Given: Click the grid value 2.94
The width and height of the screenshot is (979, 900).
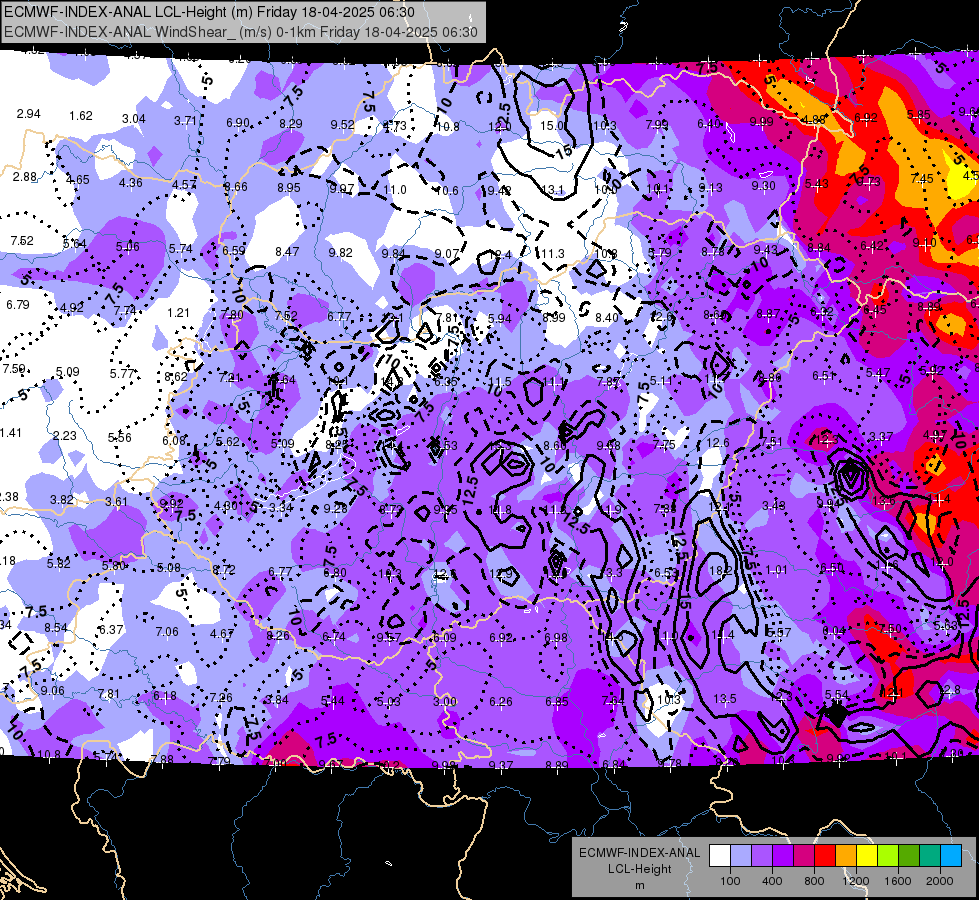Looking at the screenshot, I should pyautogui.click(x=29, y=114).
